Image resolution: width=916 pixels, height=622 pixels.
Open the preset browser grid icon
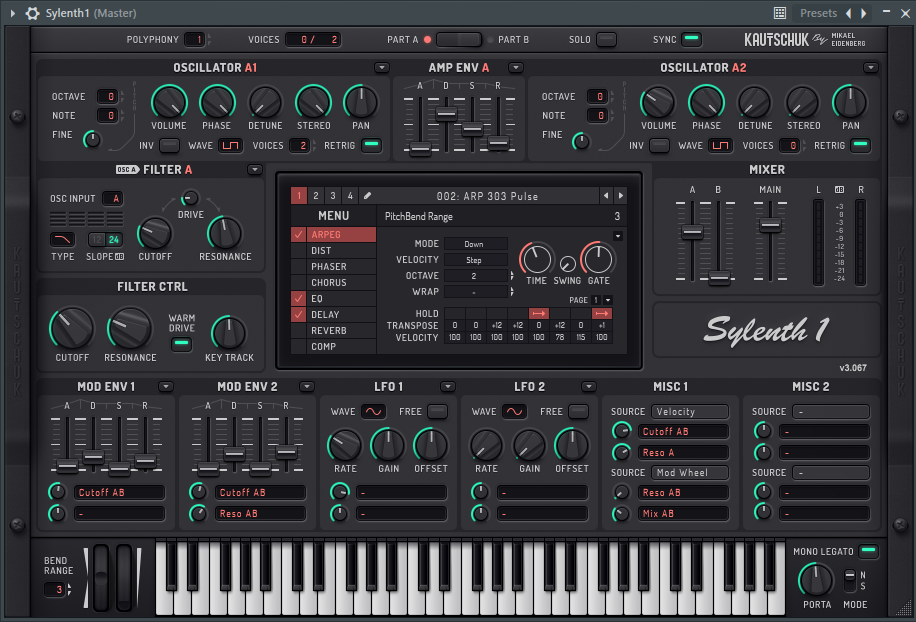780,13
